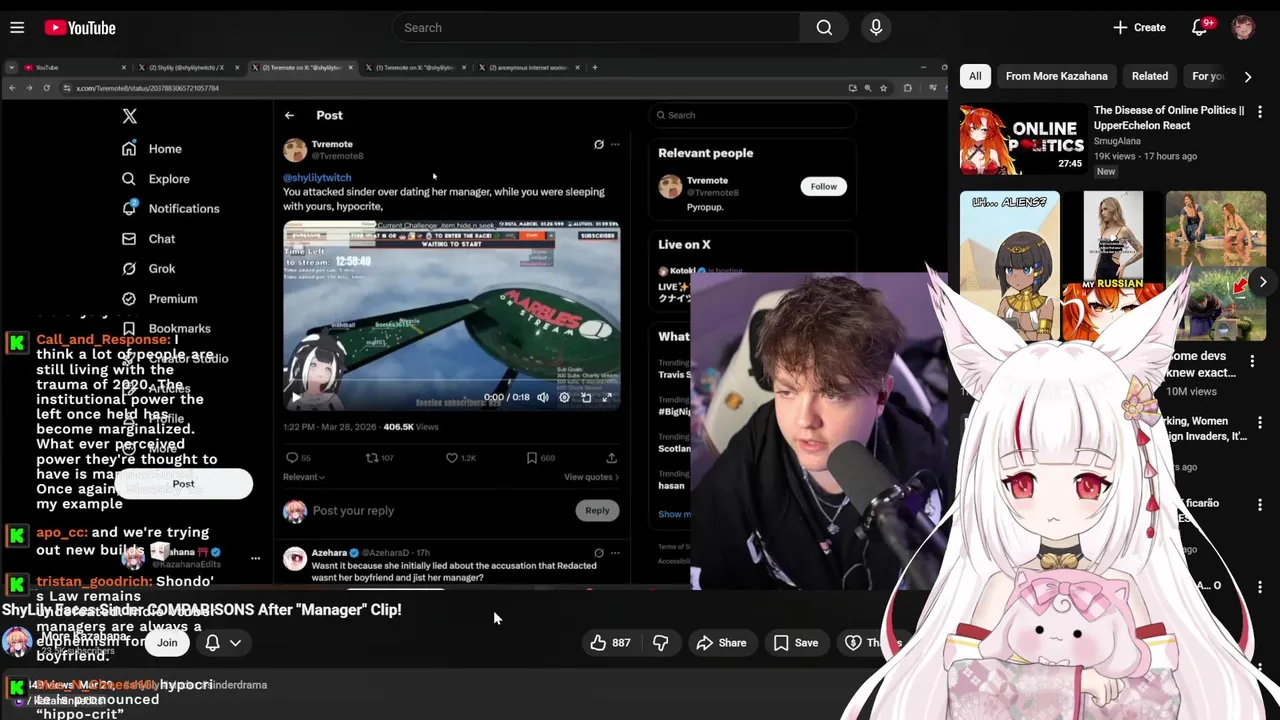
Task: Show next shorts with the arrow
Action: click(1263, 282)
